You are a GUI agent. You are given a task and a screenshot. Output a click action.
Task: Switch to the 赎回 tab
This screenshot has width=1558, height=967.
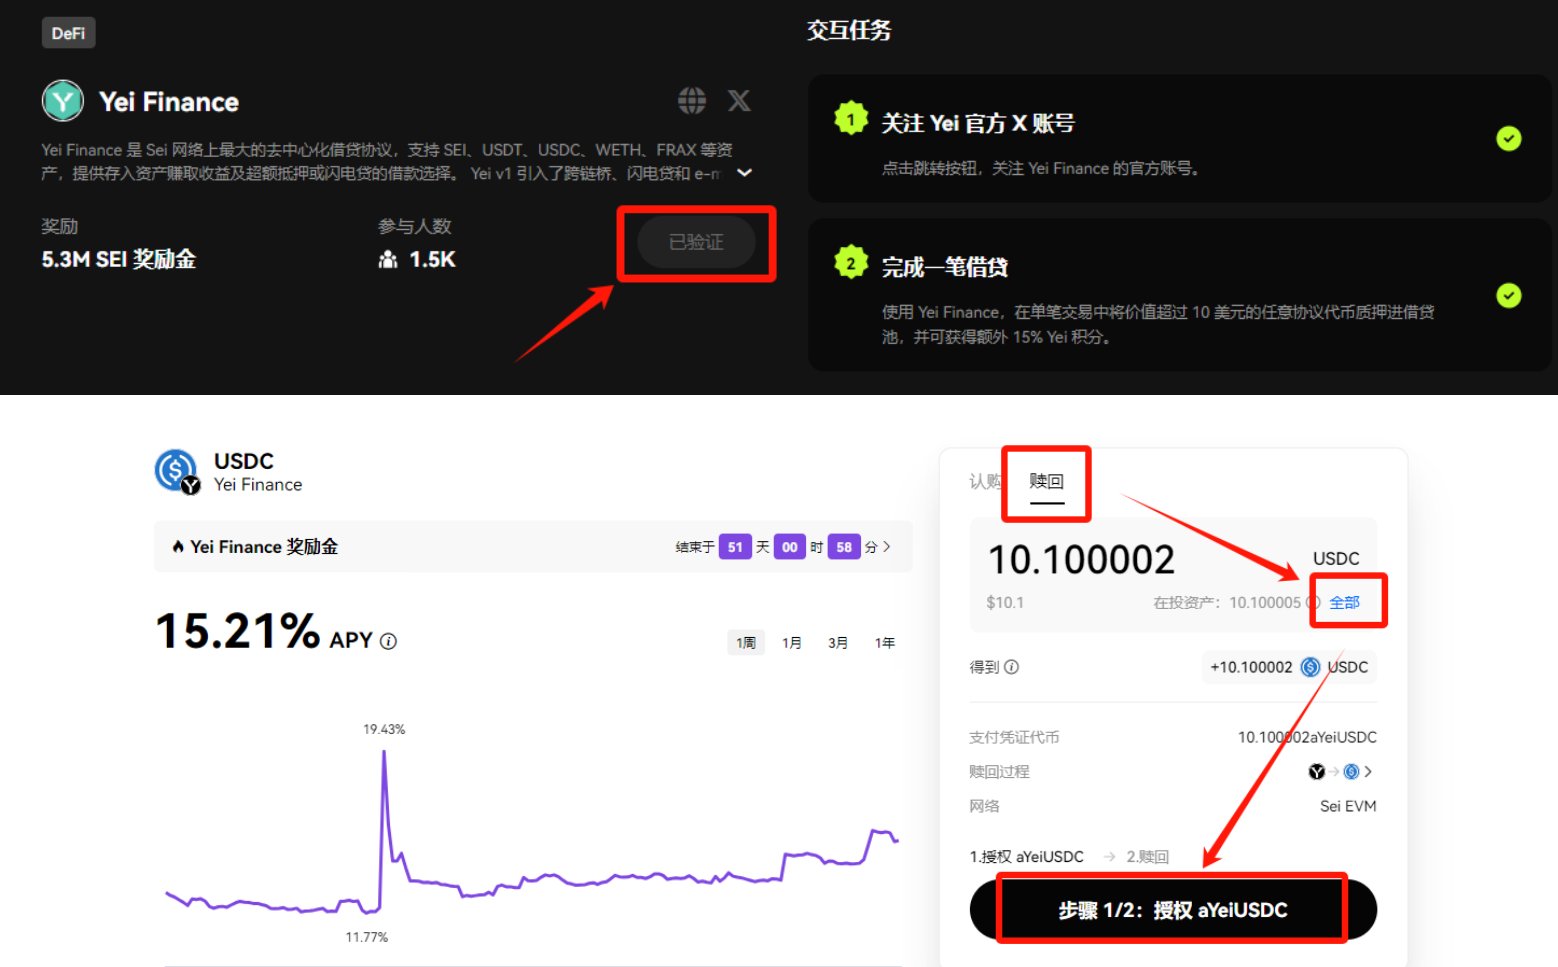click(1047, 481)
